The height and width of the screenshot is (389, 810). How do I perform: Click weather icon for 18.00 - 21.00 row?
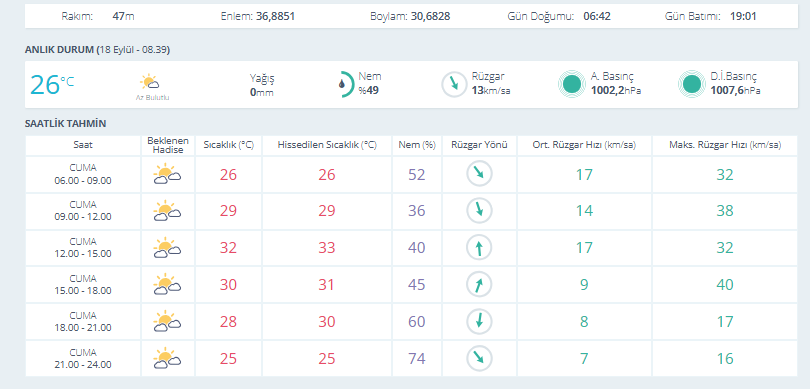pyautogui.click(x=167, y=321)
